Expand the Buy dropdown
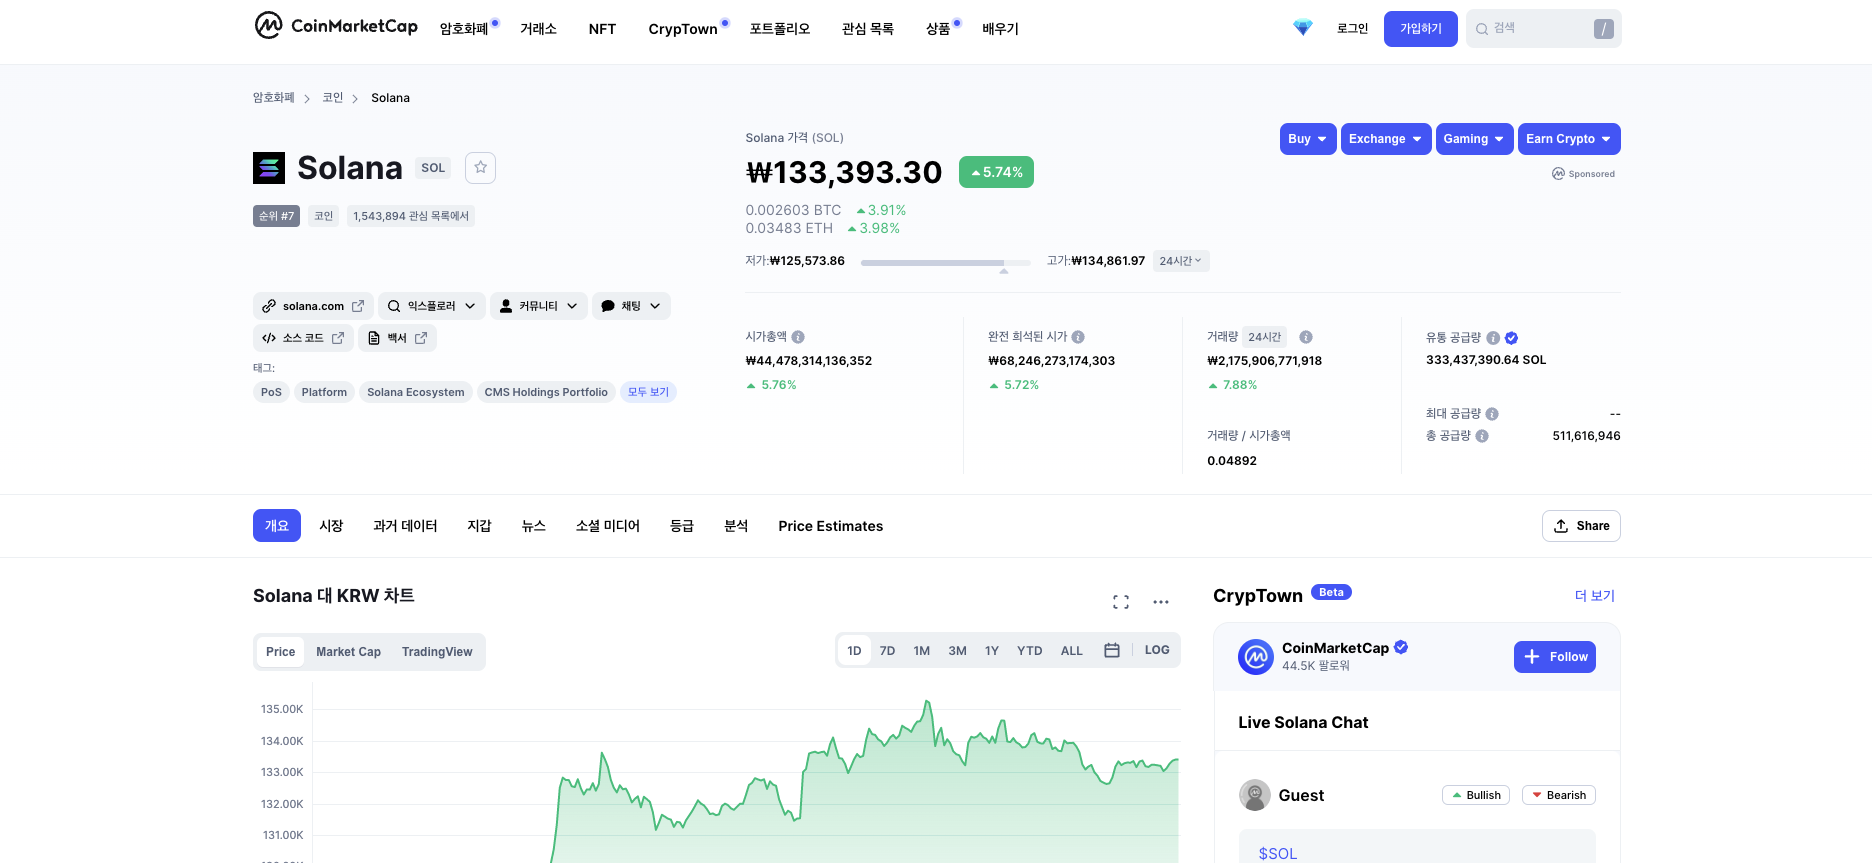This screenshot has width=1872, height=863. 1308,139
